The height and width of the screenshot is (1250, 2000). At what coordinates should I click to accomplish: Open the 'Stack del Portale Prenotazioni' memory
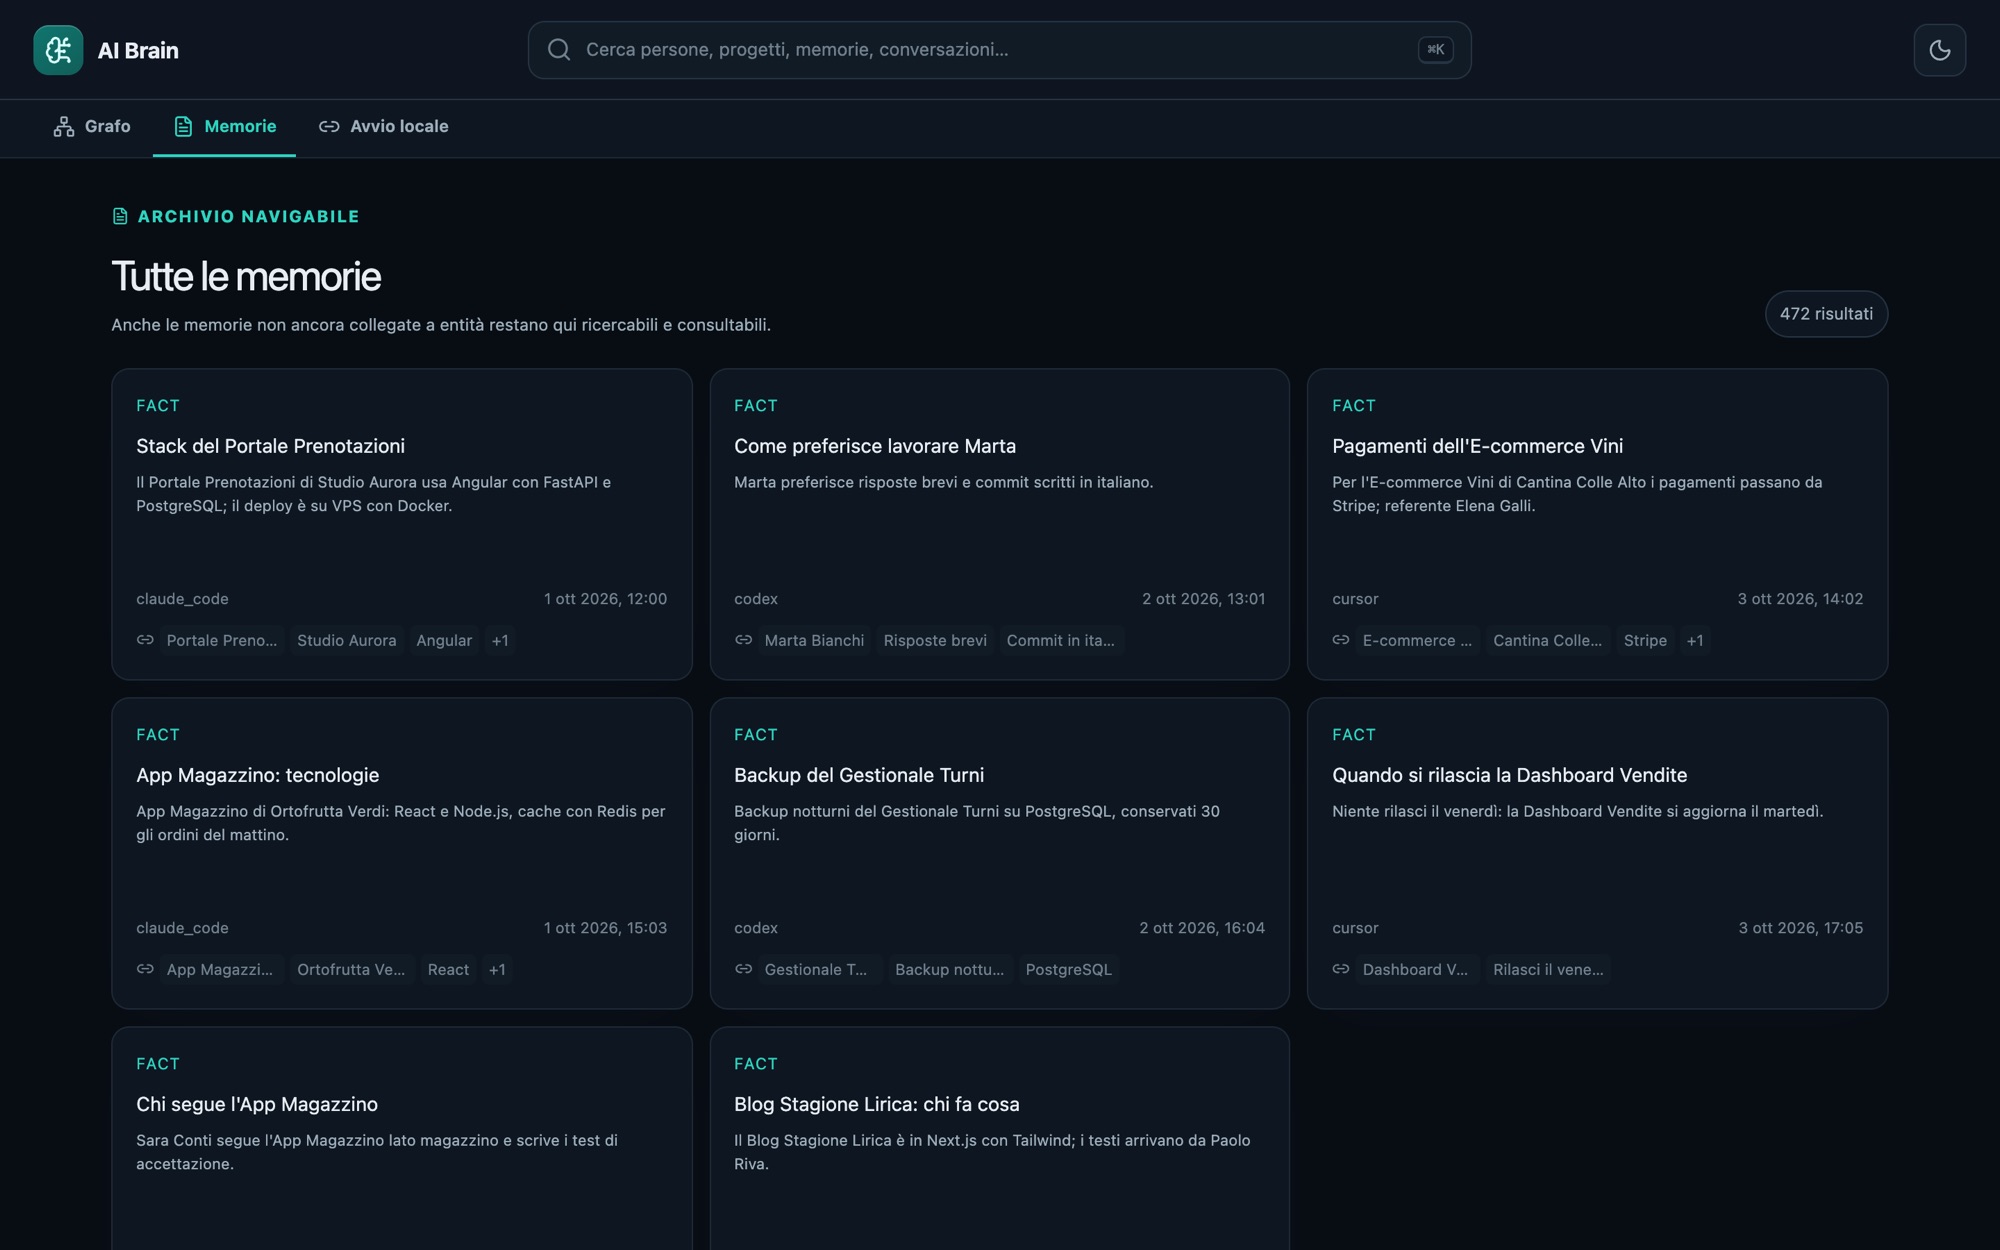tap(401, 524)
